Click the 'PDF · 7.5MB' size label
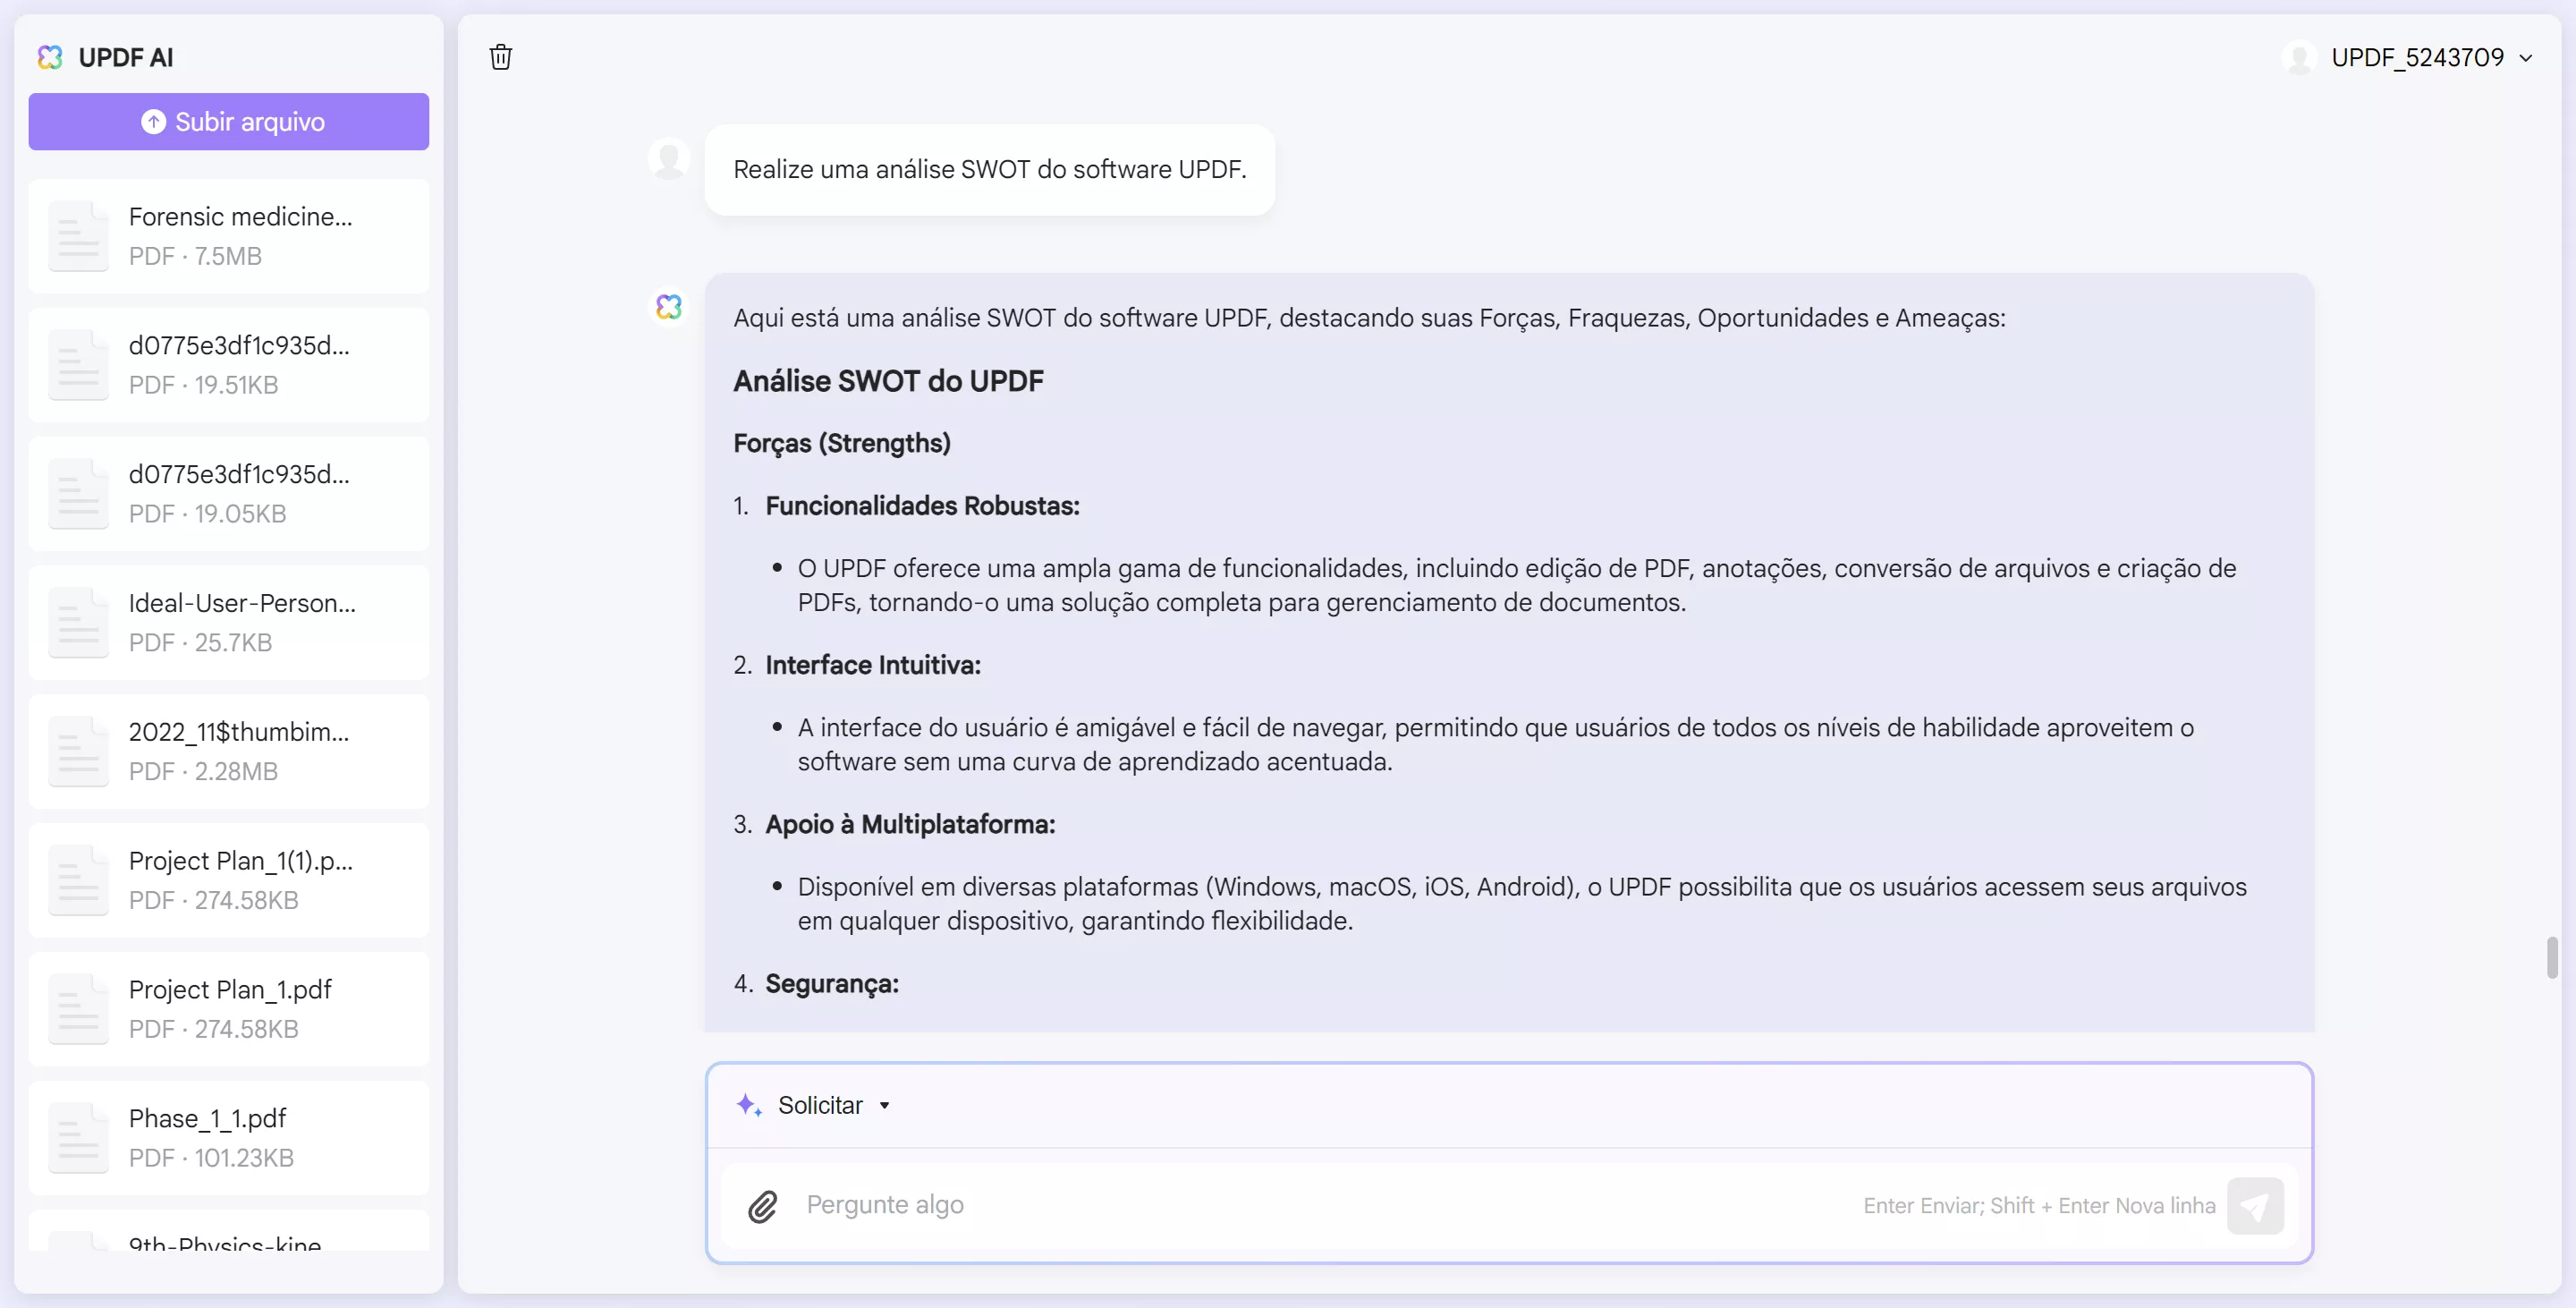The height and width of the screenshot is (1308, 2576). coord(195,257)
